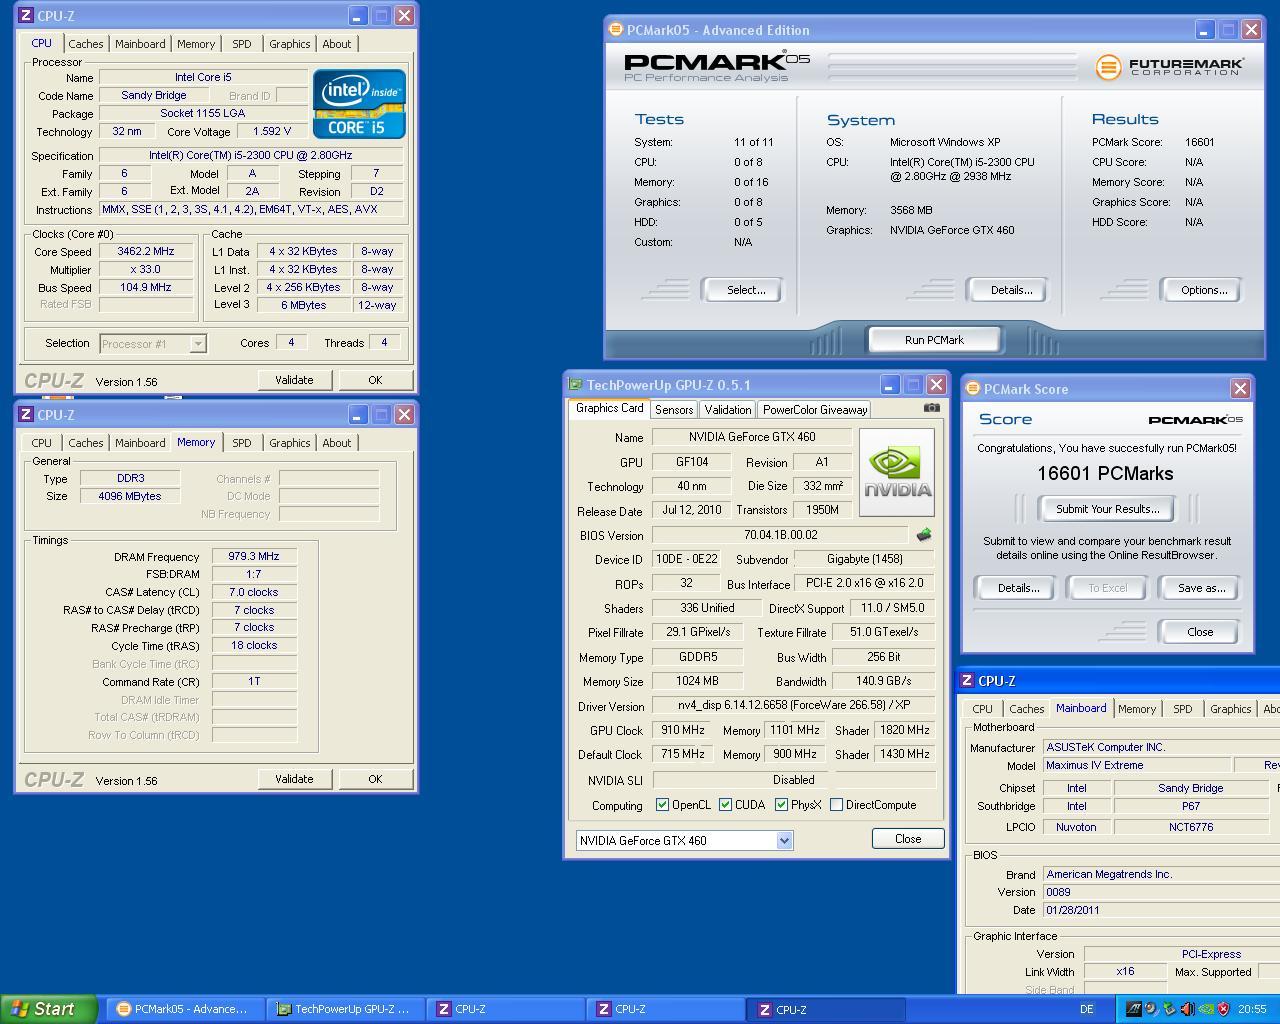The width and height of the screenshot is (1280, 1024).
Task: Click the NVIDIA tray icon
Action: 1206,1009
